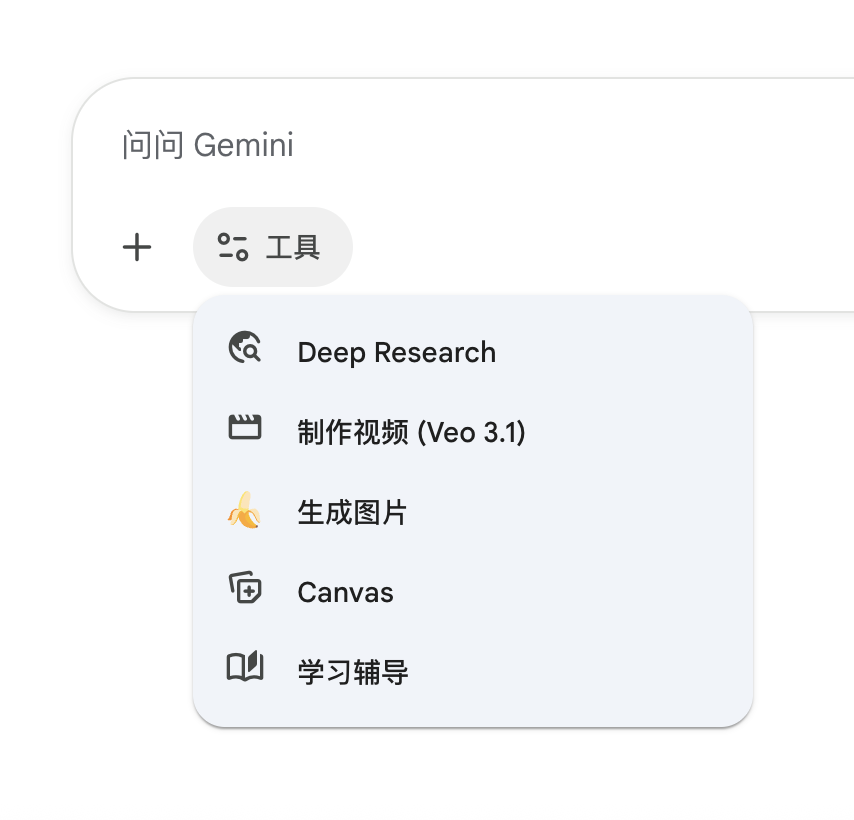Click the sliders icon on the 工具 button
This screenshot has height=820, width=854.
point(233,247)
